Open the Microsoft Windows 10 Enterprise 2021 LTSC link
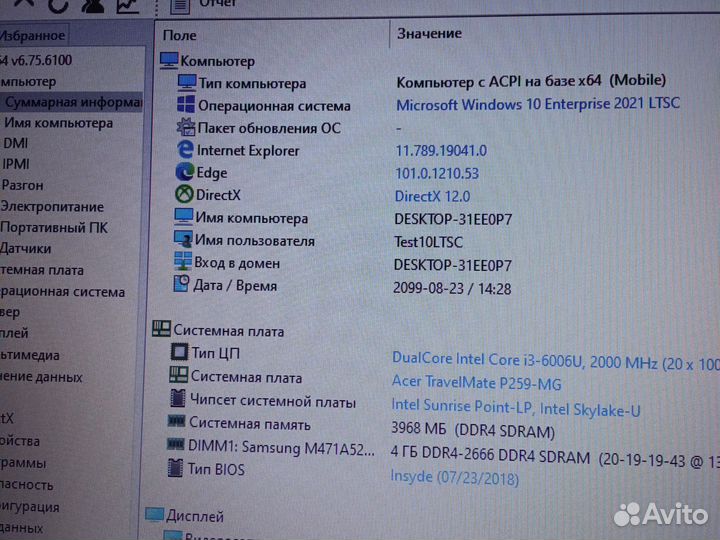 pos(538,104)
